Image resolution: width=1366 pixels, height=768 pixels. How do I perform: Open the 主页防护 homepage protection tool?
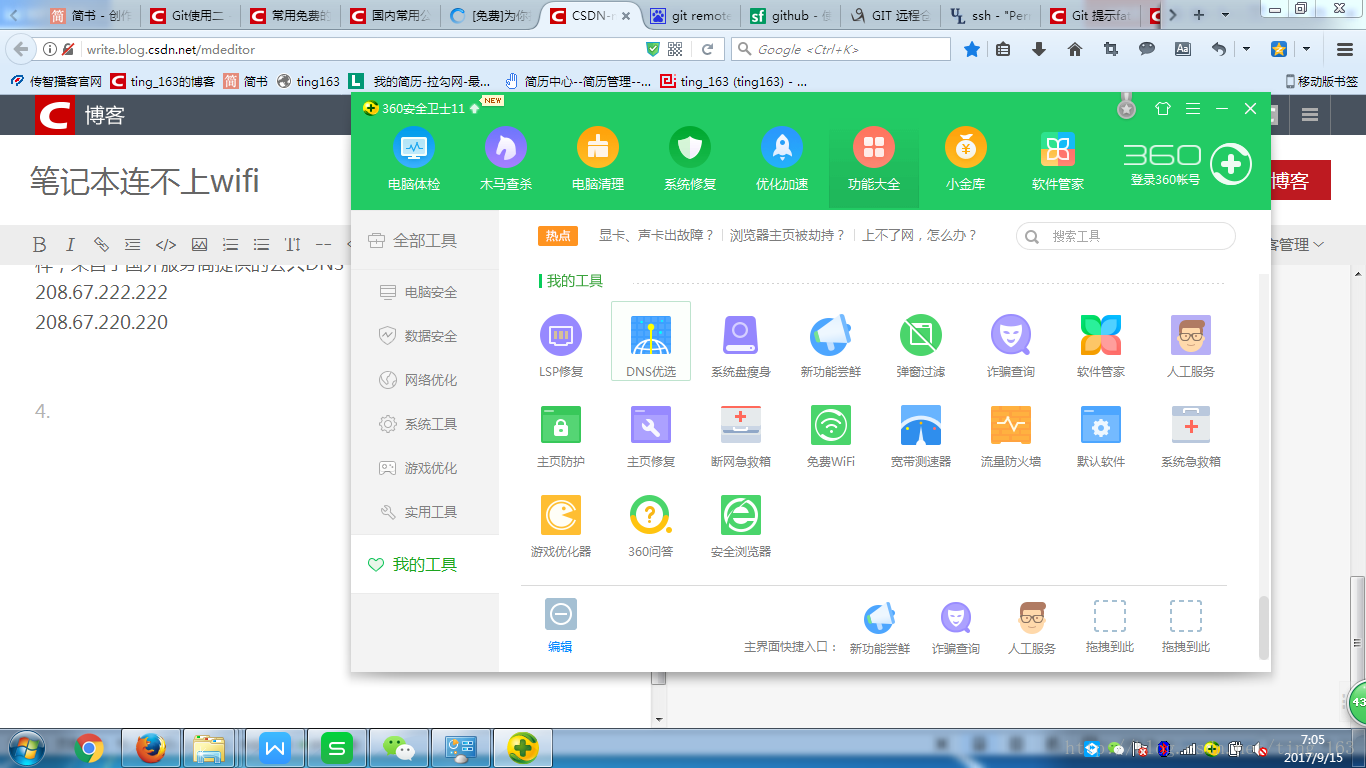click(x=560, y=435)
